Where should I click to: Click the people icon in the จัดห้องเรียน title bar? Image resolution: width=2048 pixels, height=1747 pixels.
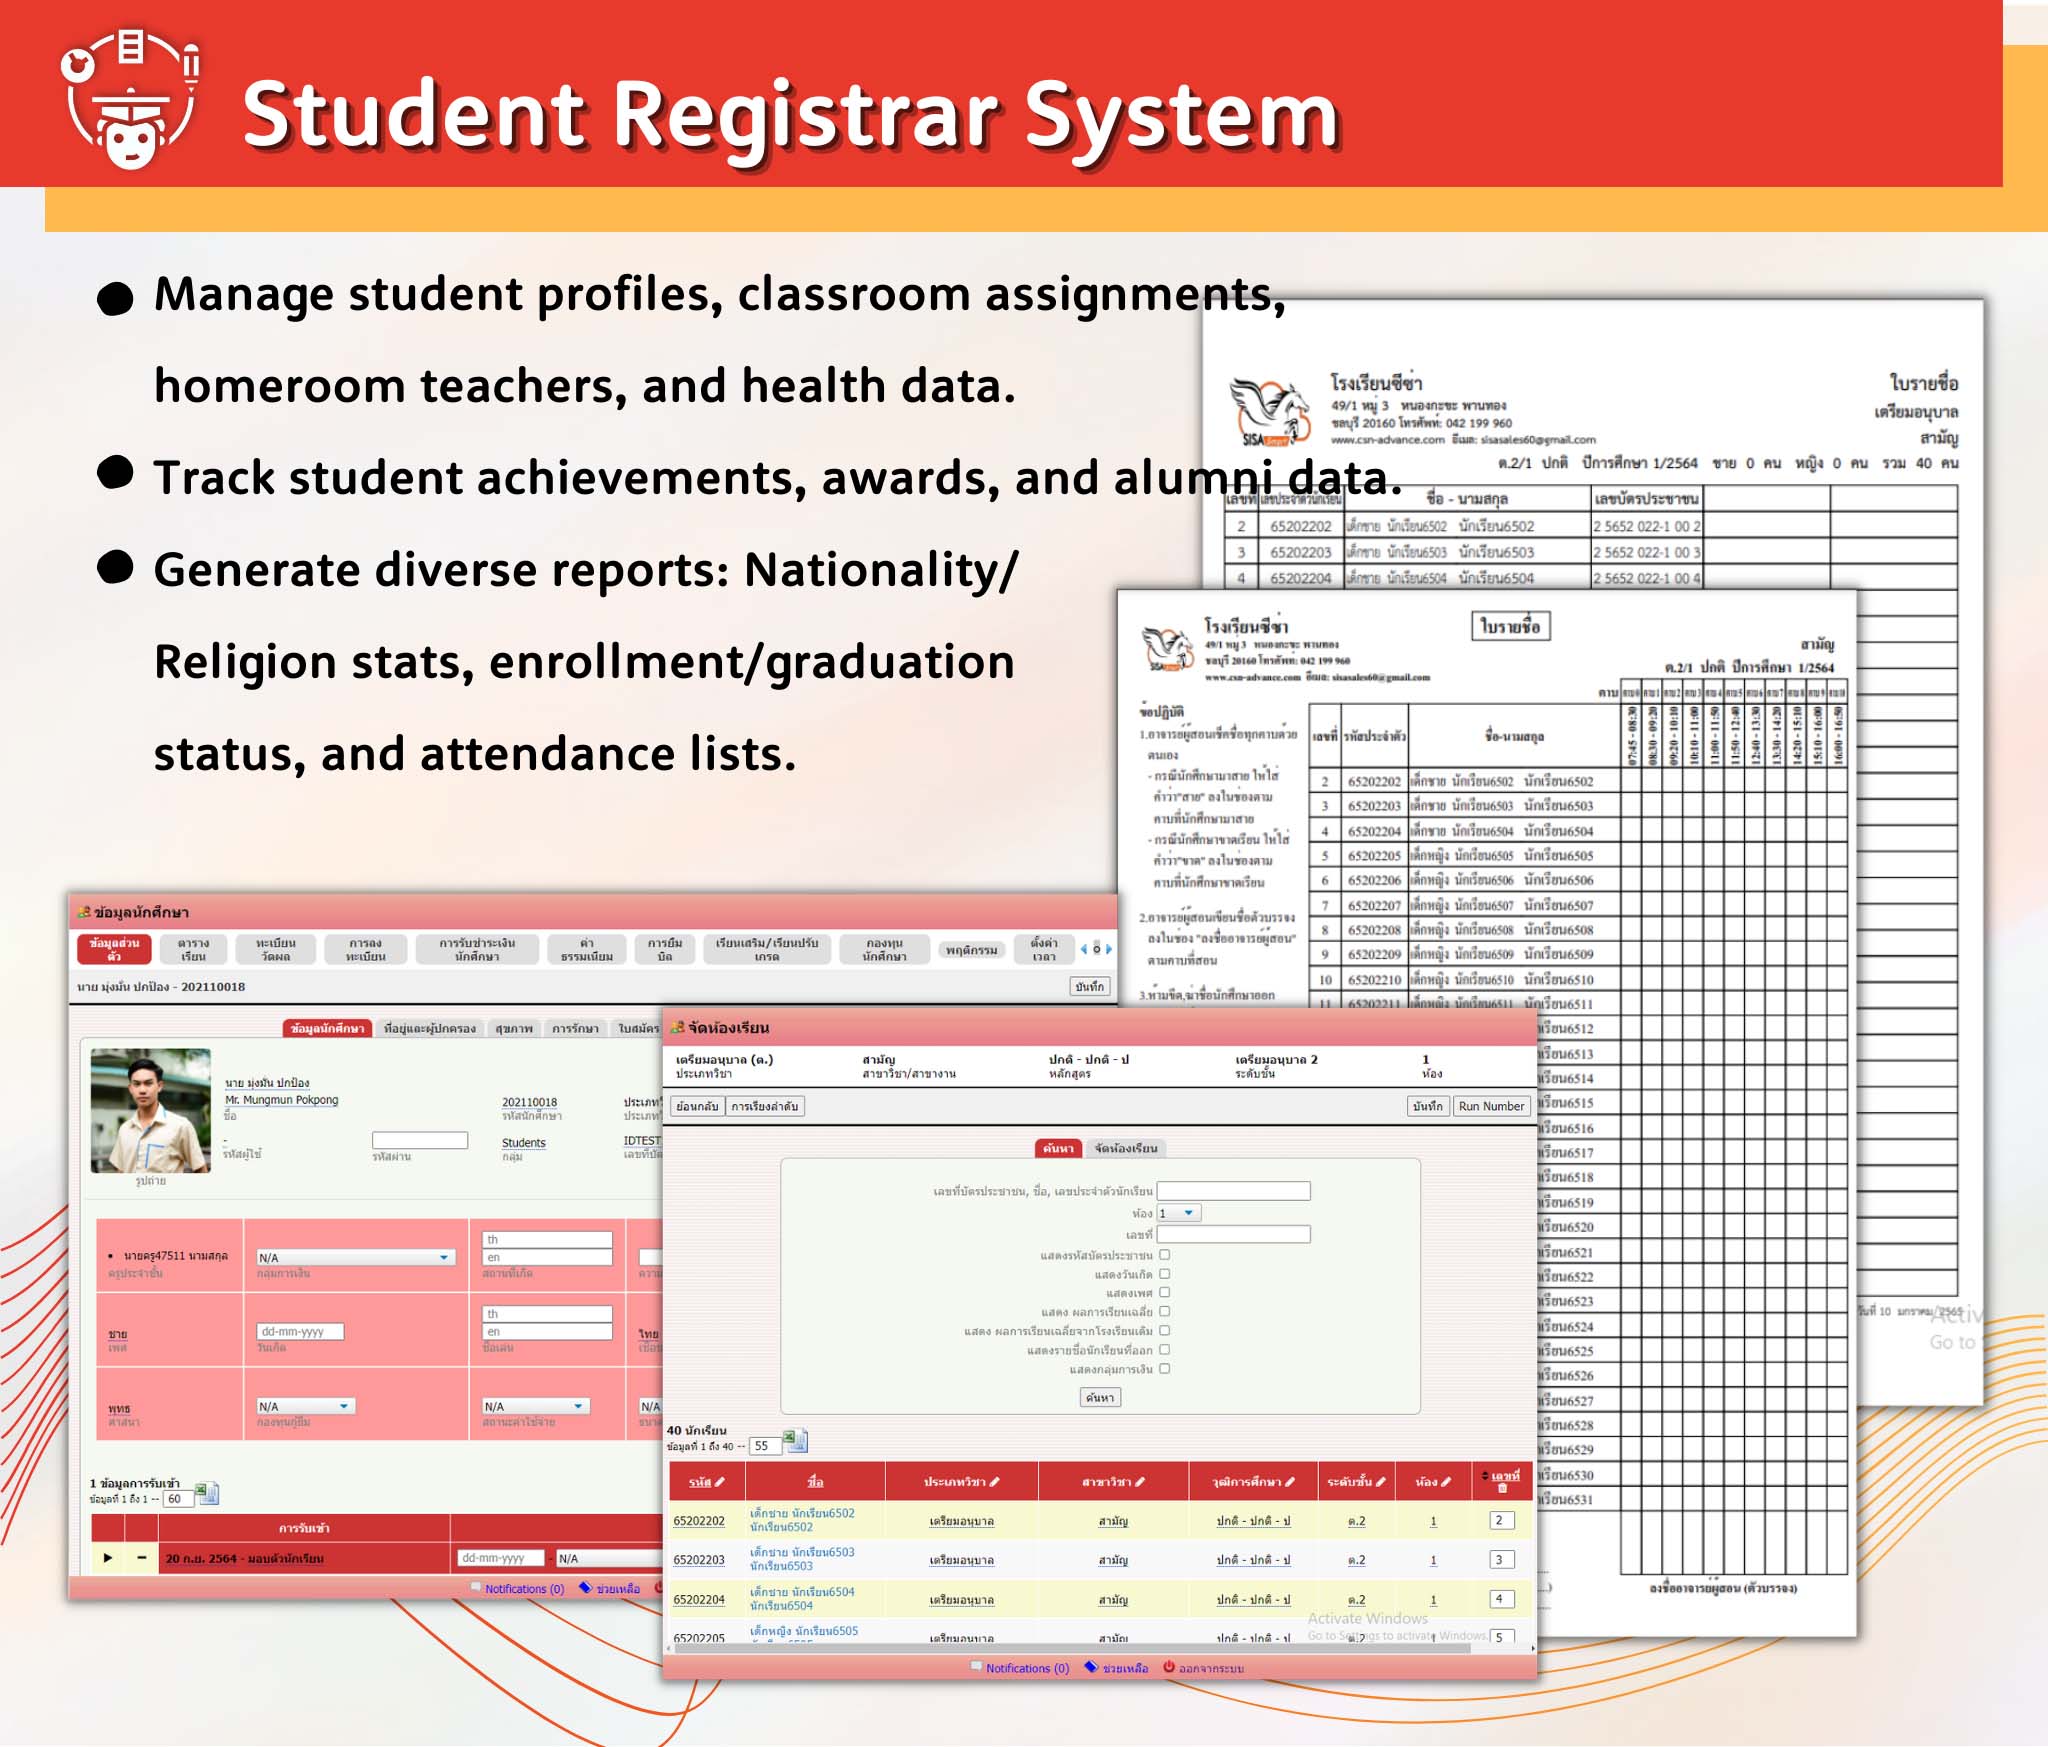pyautogui.click(x=676, y=1027)
